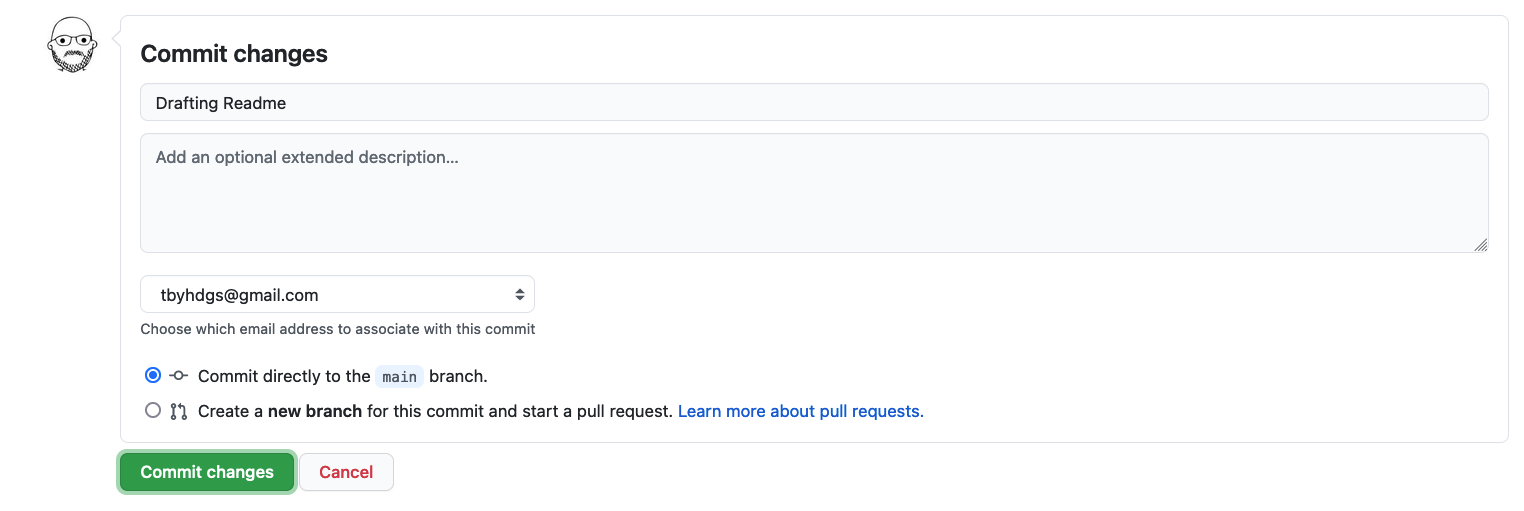Click the green Commit changes button
The width and height of the screenshot is (1524, 511).
207,472
